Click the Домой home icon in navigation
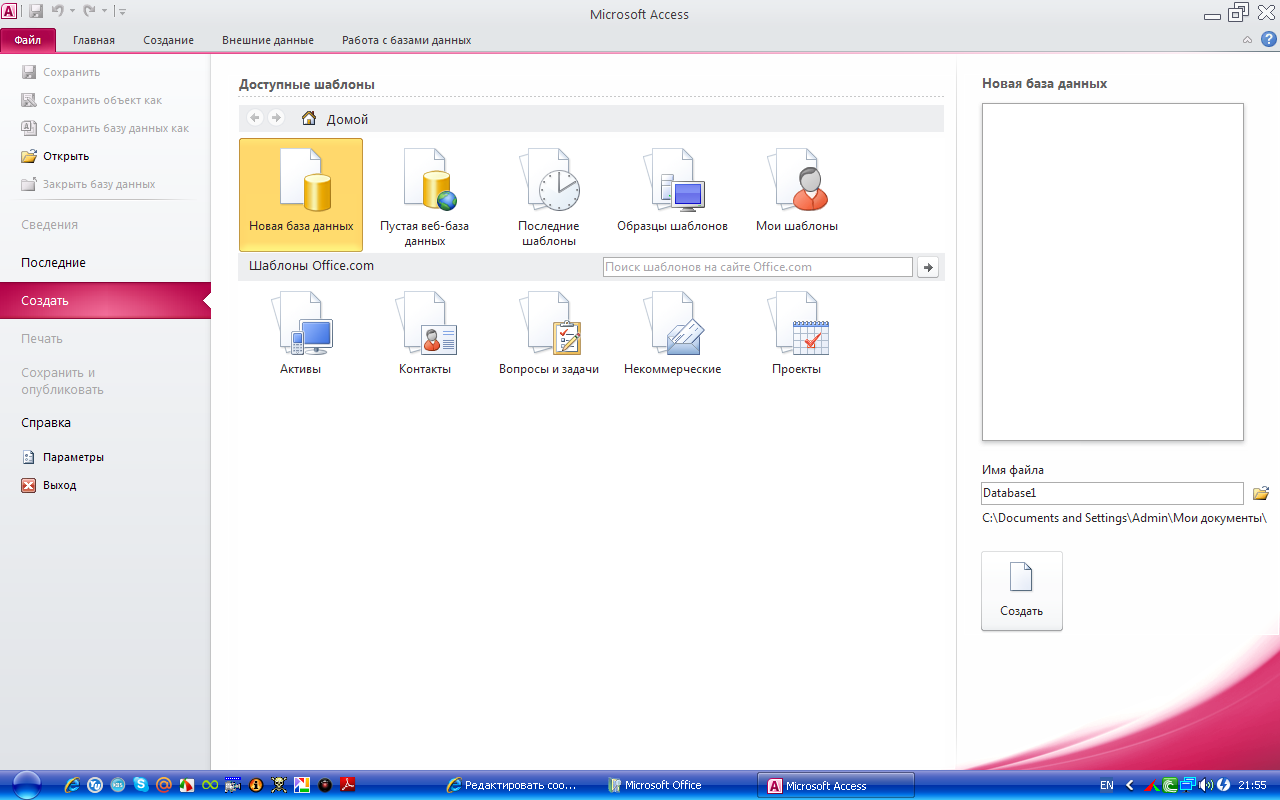 pyautogui.click(x=309, y=118)
